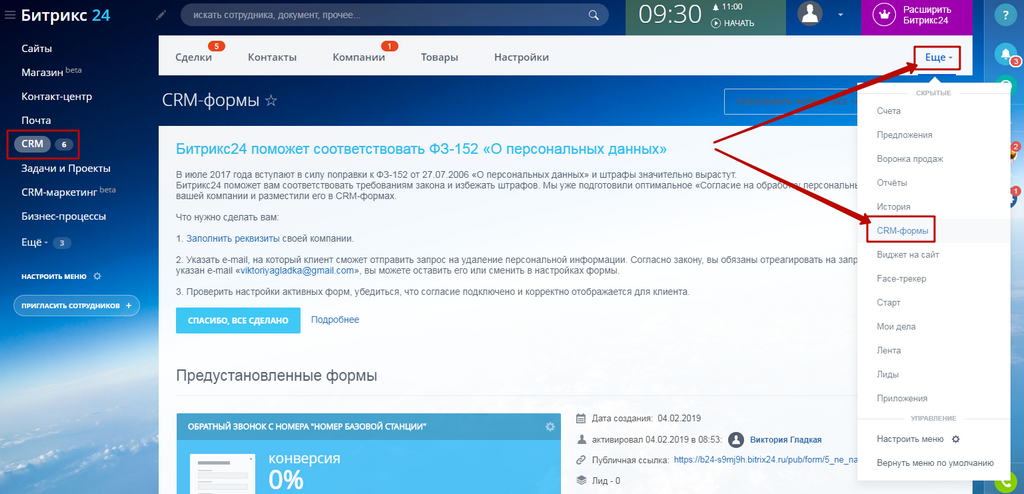This screenshot has width=1024, height=494.
Task: Click the plus icon on Пригласить сотрудников
Action: point(129,305)
